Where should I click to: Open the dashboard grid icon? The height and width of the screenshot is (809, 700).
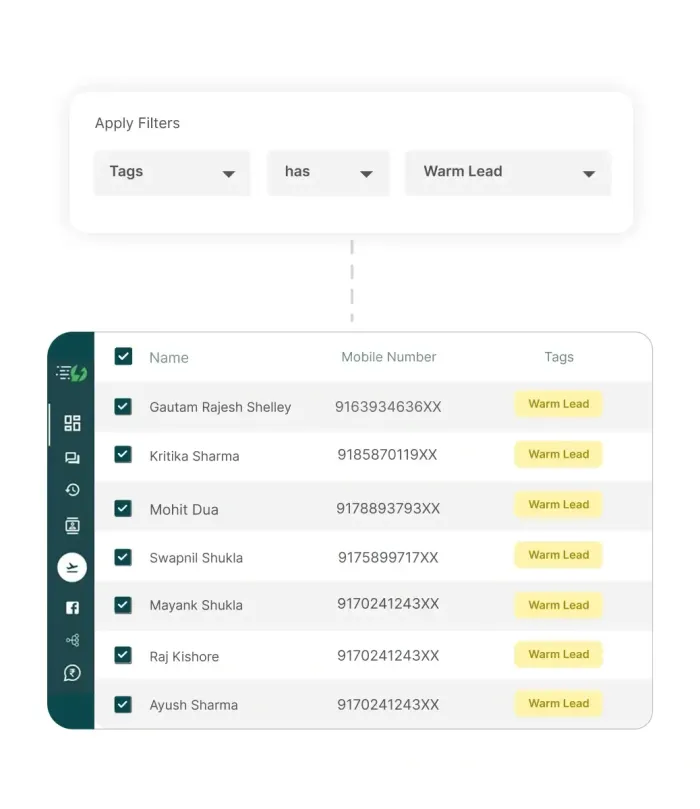coord(72,423)
